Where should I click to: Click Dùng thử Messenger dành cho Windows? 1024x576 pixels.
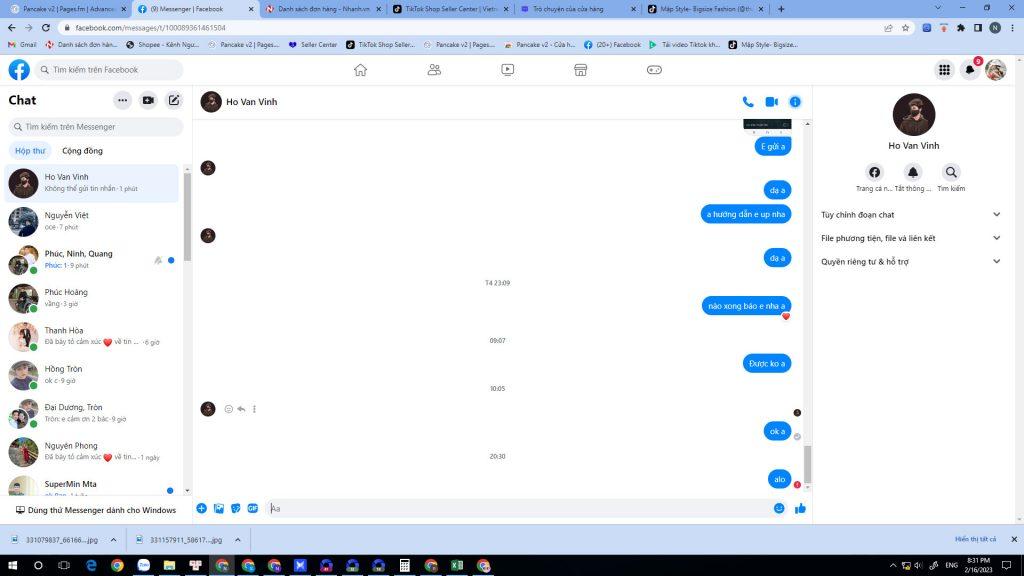(x=95, y=510)
